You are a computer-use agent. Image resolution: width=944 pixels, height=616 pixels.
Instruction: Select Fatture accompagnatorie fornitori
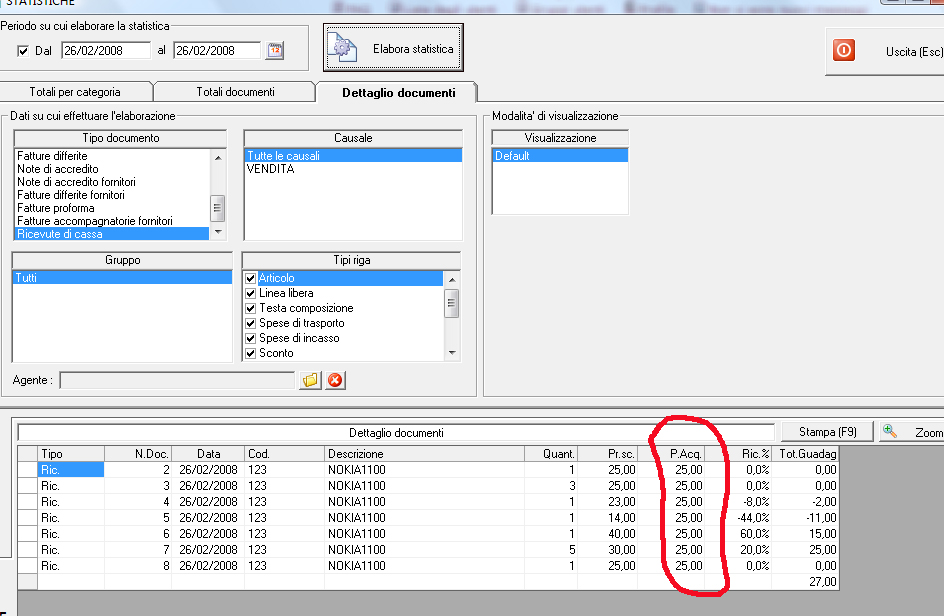coord(111,221)
